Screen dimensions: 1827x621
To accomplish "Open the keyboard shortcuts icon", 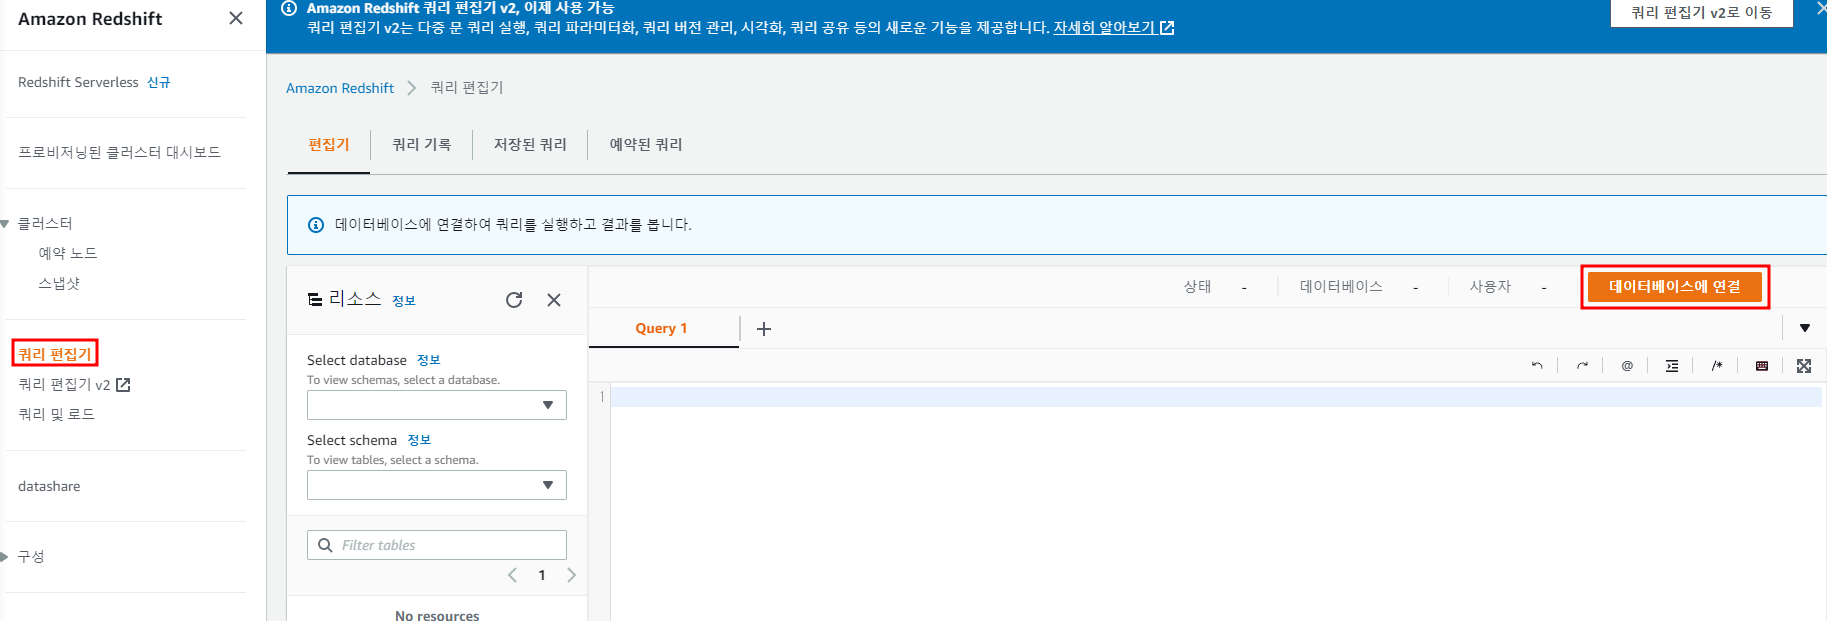I will click(1762, 366).
